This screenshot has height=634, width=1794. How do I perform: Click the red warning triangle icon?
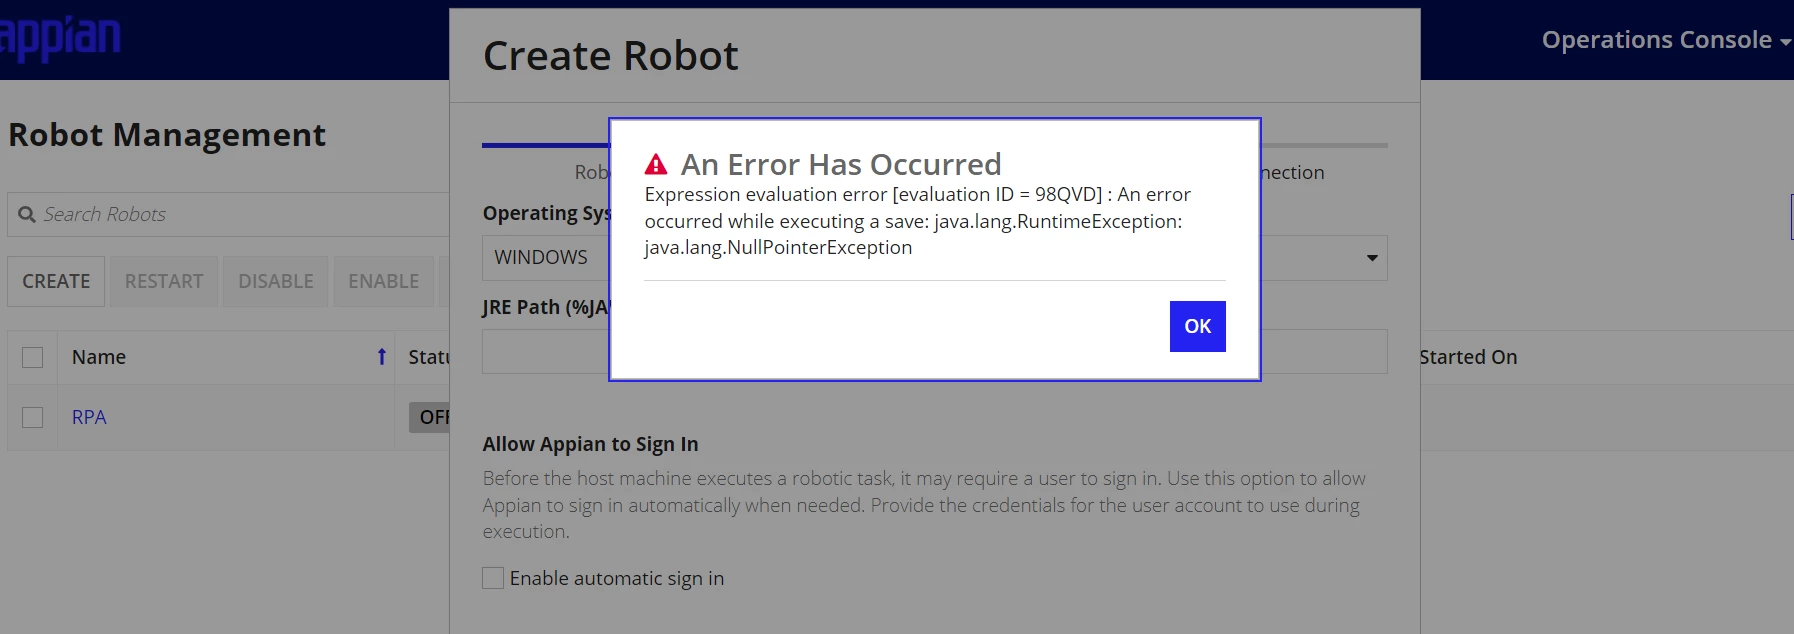click(x=656, y=164)
